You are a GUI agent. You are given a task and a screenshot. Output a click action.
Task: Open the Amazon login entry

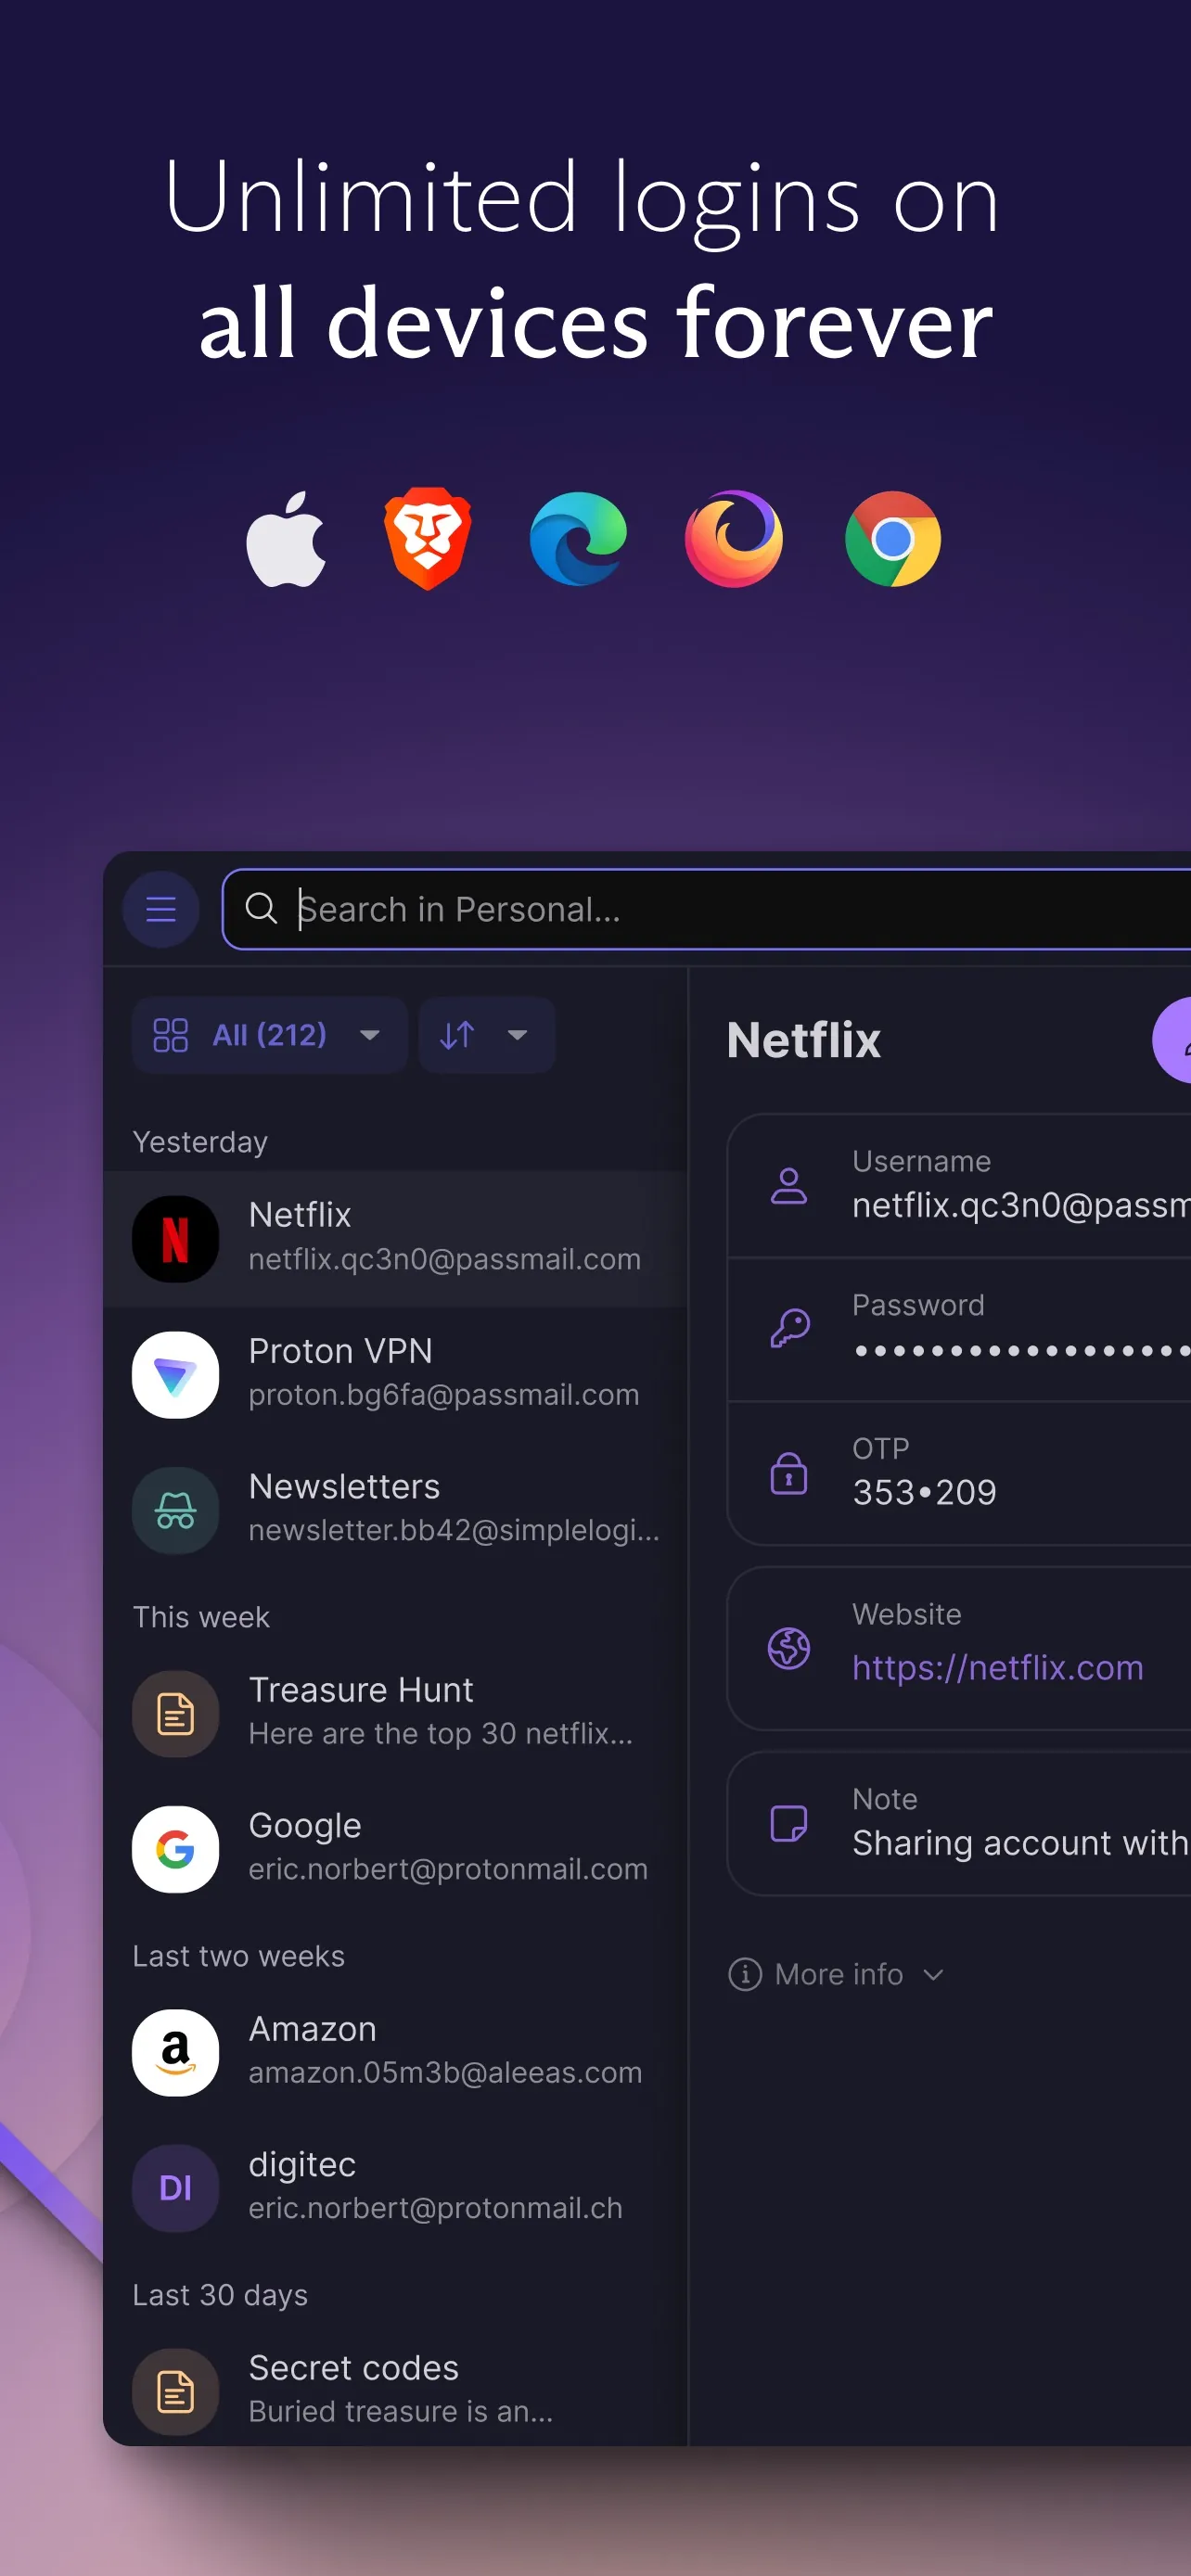click(395, 2052)
